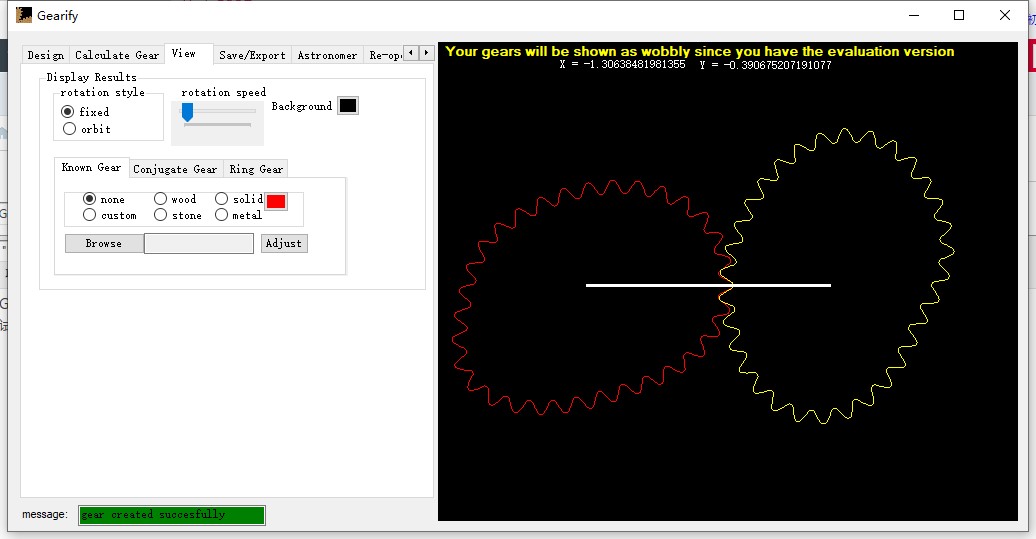Click the rotation speed slider handle
The image size is (1036, 539).
(188, 112)
